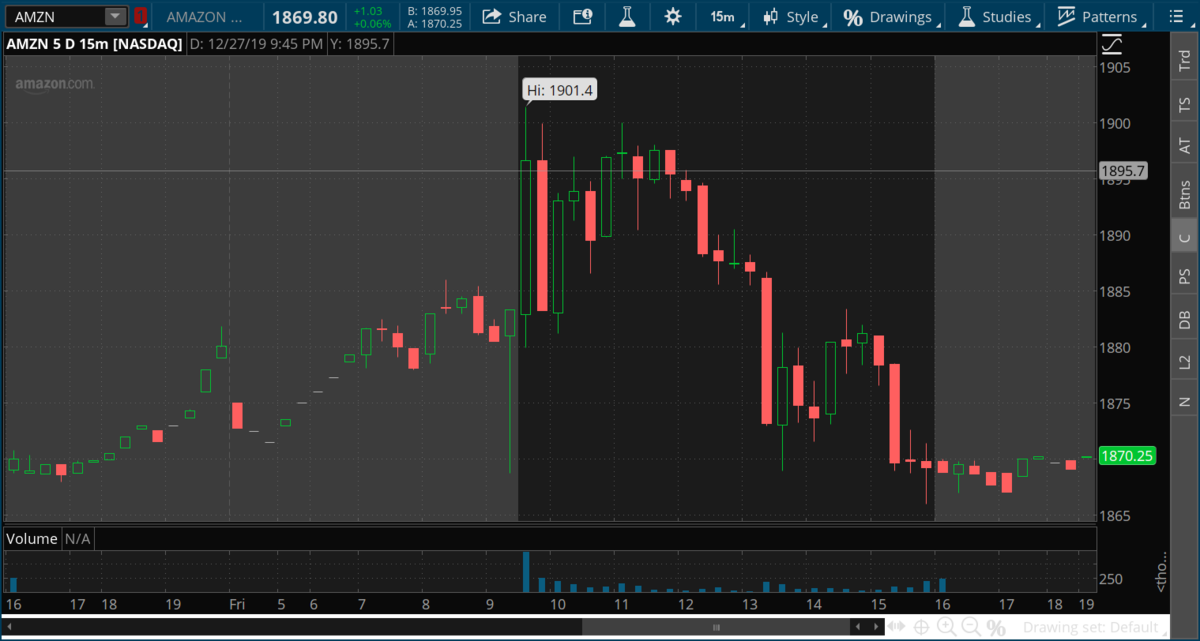This screenshot has height=641, width=1200.
Task: Click the price axis scale curve icon
Action: pyautogui.click(x=1112, y=44)
